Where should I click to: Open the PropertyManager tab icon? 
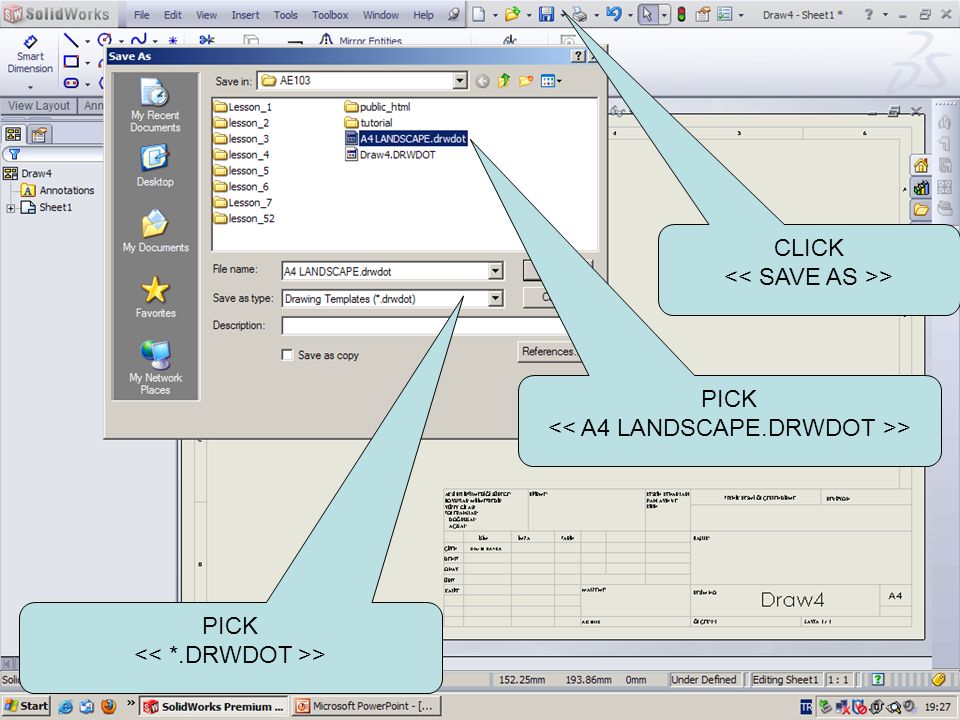pyautogui.click(x=39, y=134)
